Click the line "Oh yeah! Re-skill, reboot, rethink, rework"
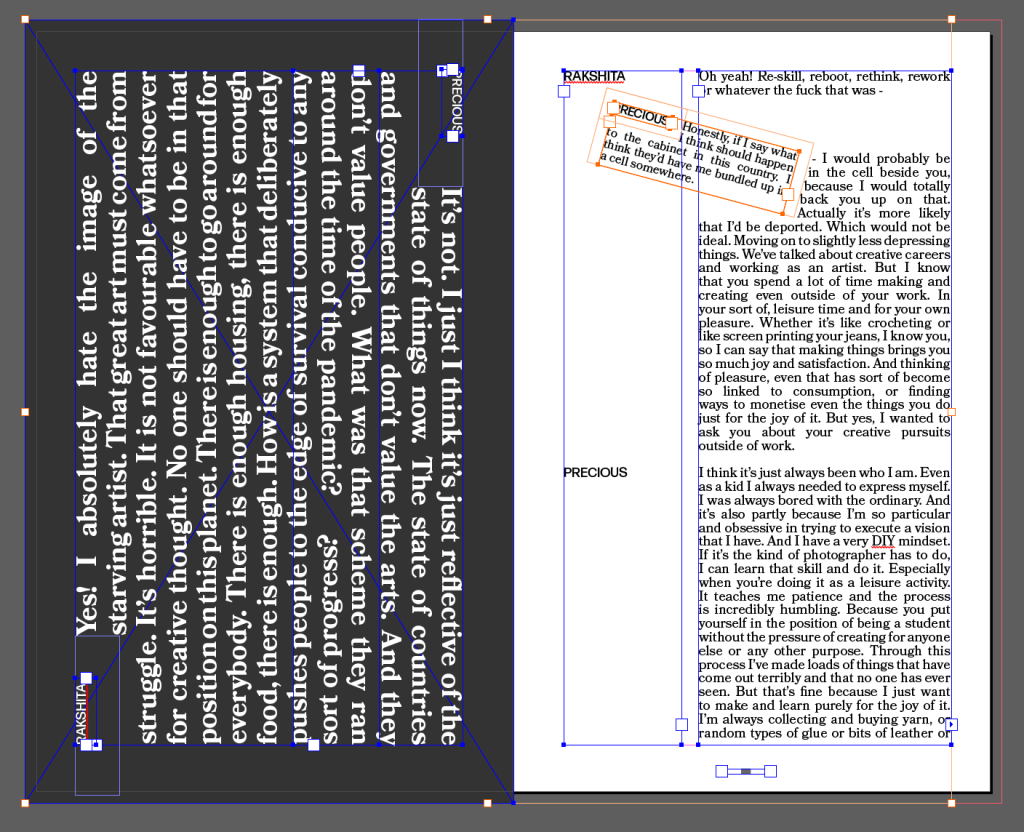1024x832 pixels. pos(824,76)
